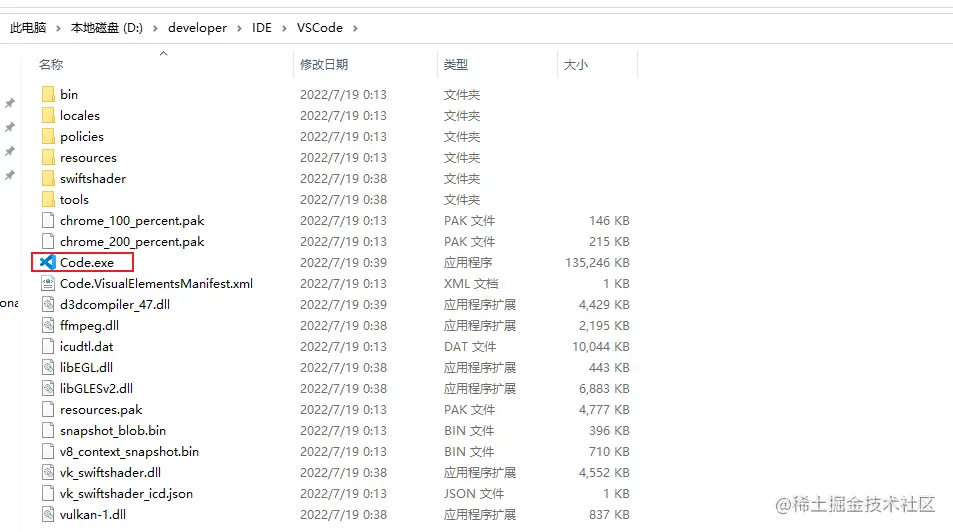Click the vulkan-1.dll file icon
Viewport: 953px width, 532px height.
(48, 514)
